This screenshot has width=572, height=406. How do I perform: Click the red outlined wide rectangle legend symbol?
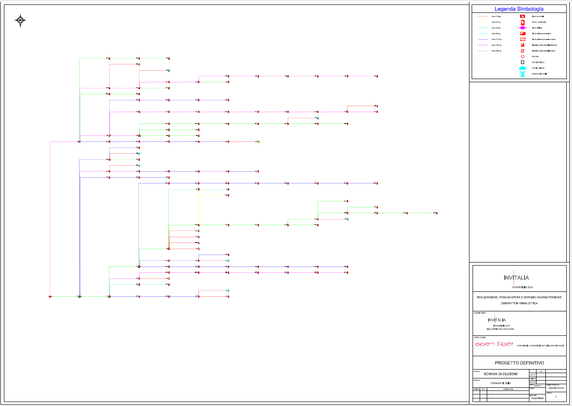tap(522, 39)
